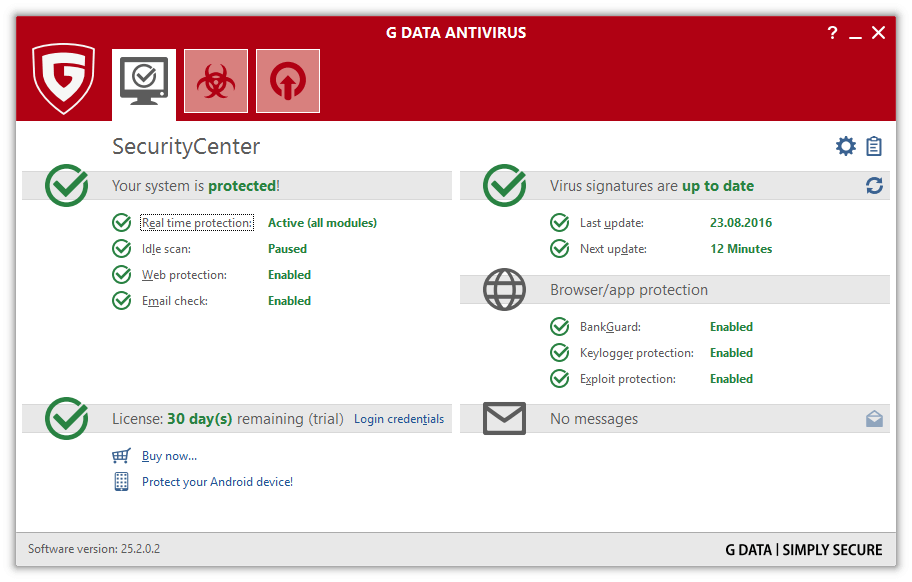912x582 pixels.
Task: Click the No messages header
Action: pyautogui.click(x=594, y=419)
